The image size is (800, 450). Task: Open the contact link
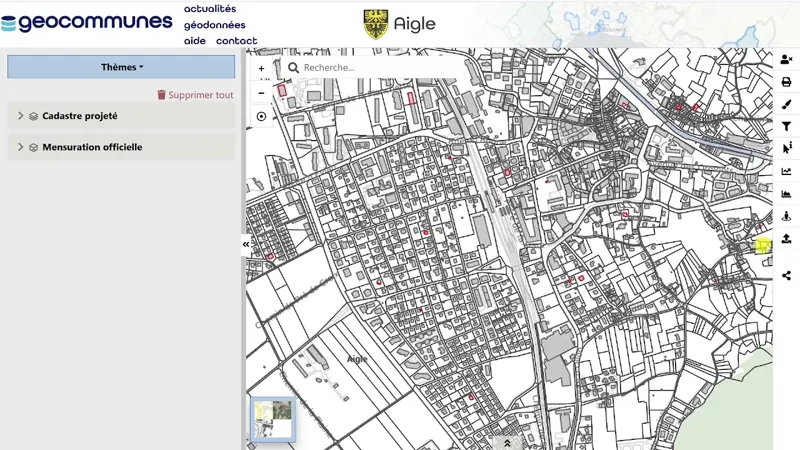tap(236, 41)
